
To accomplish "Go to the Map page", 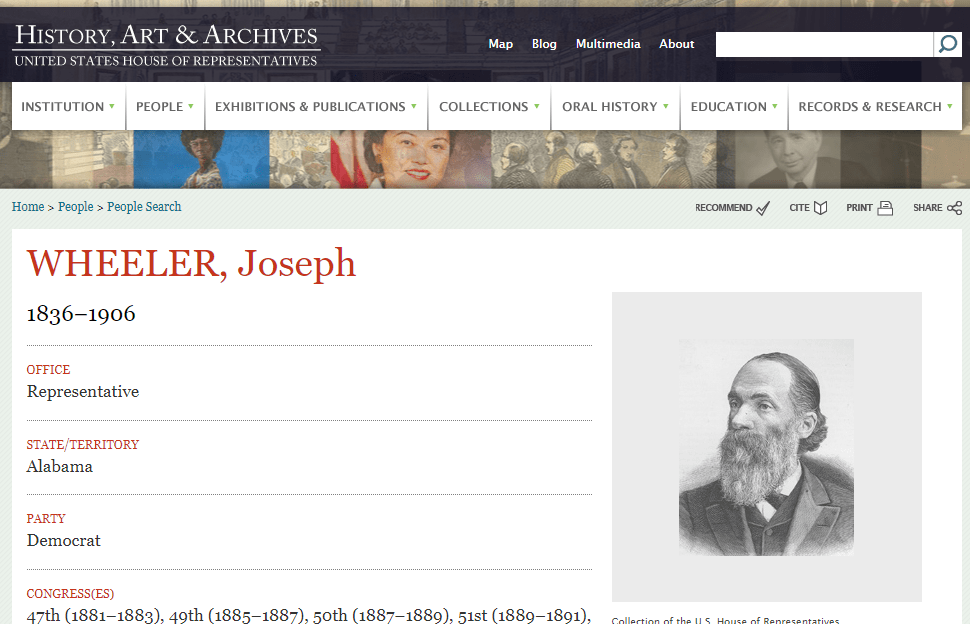I will click(x=500, y=44).
